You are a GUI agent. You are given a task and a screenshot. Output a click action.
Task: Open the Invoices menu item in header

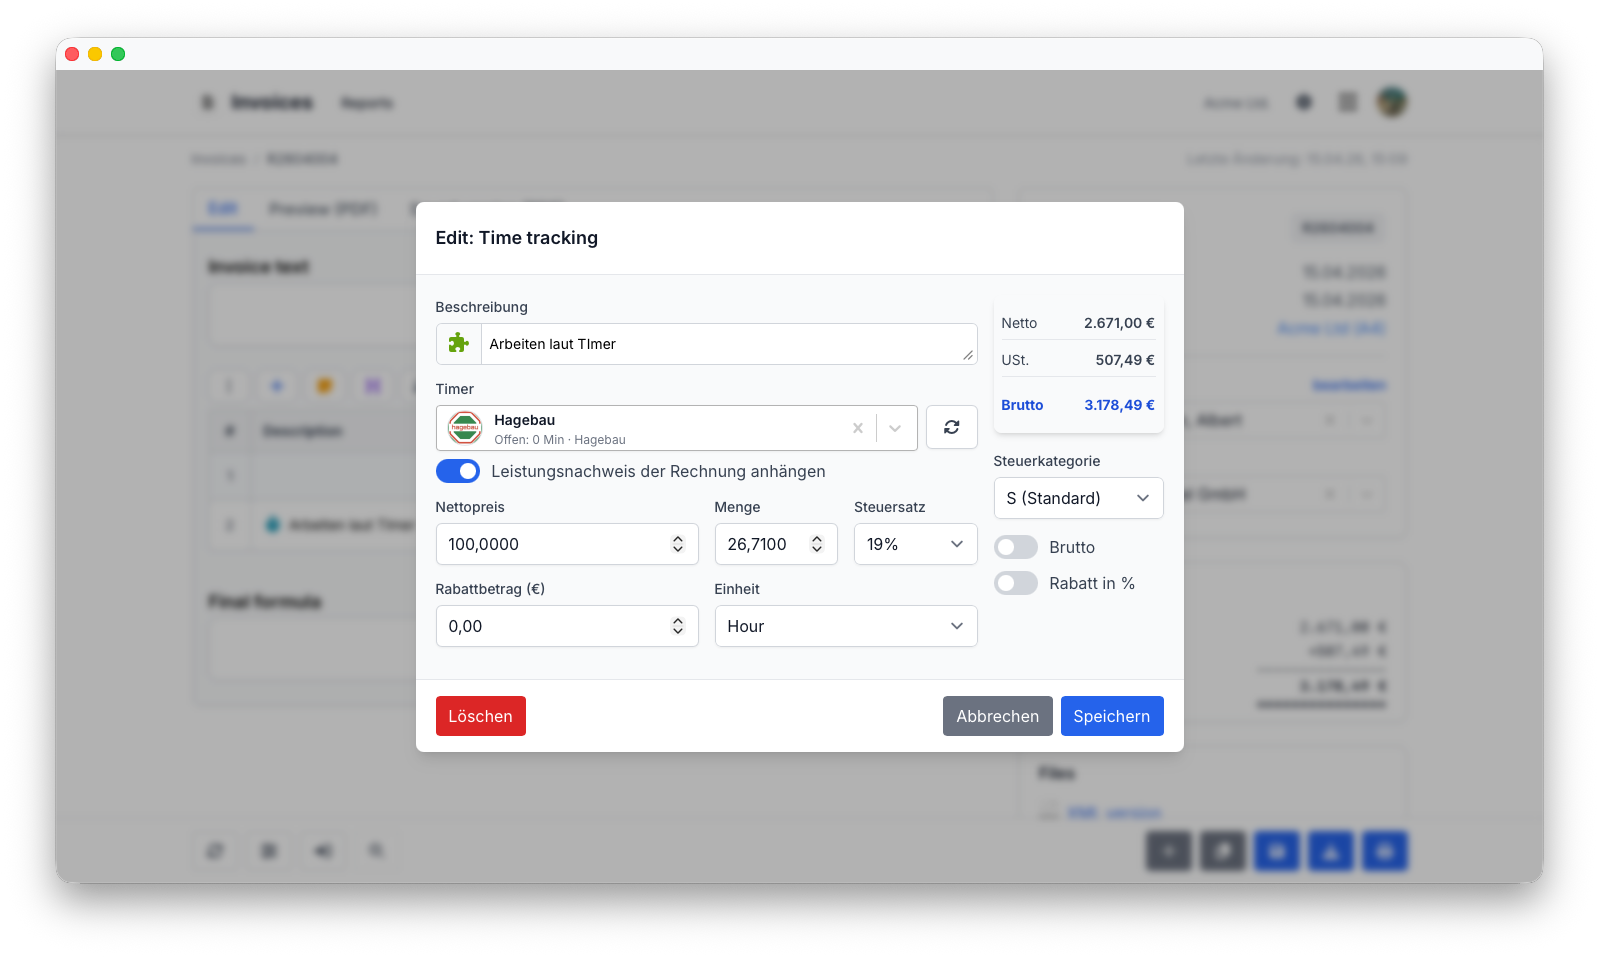[x=272, y=102]
